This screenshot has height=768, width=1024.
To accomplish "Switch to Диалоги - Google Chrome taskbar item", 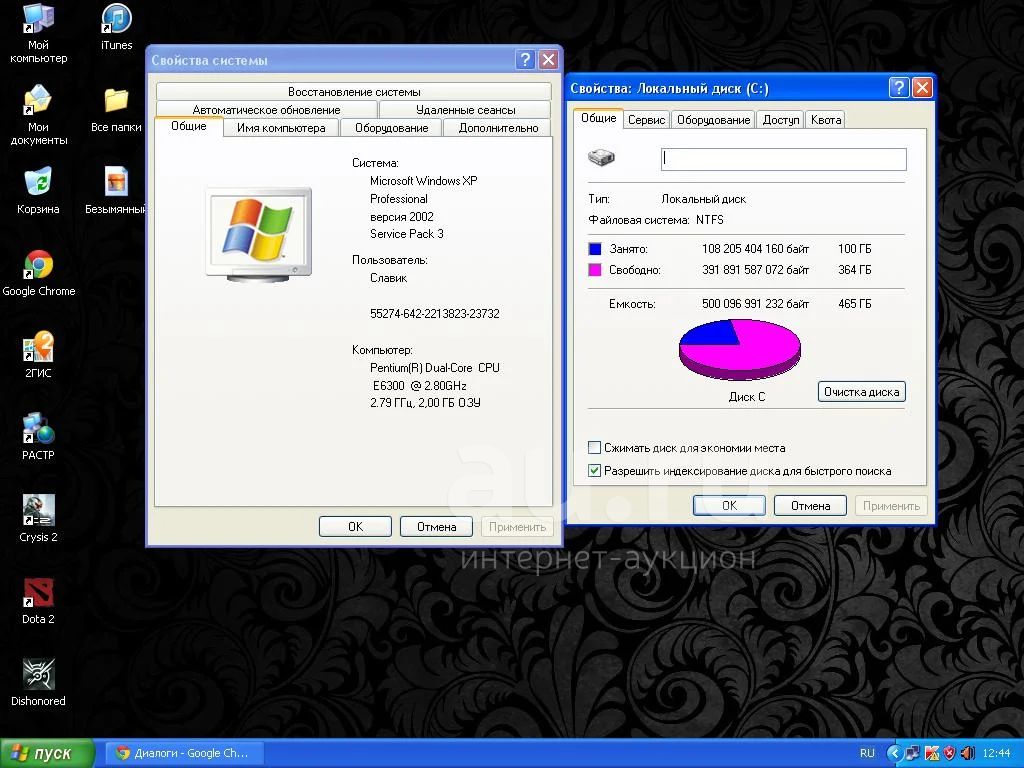I will (185, 753).
